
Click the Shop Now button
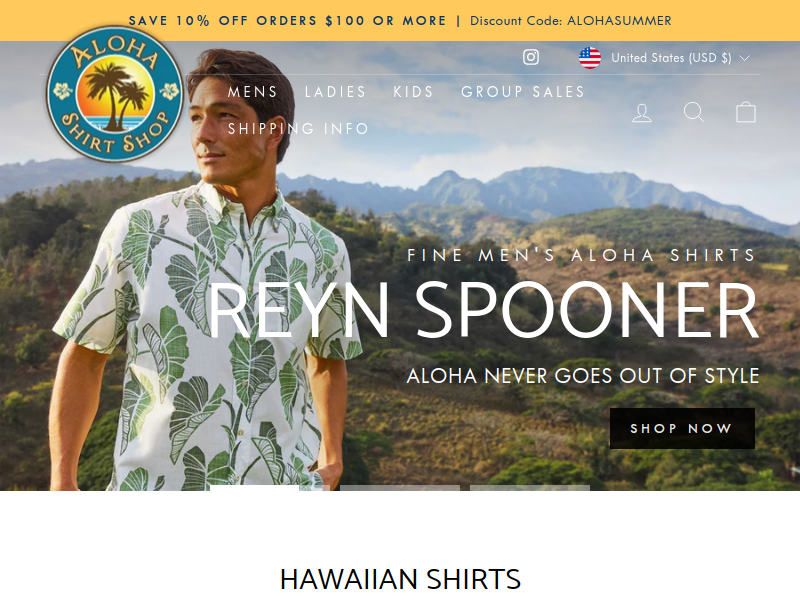coord(682,429)
